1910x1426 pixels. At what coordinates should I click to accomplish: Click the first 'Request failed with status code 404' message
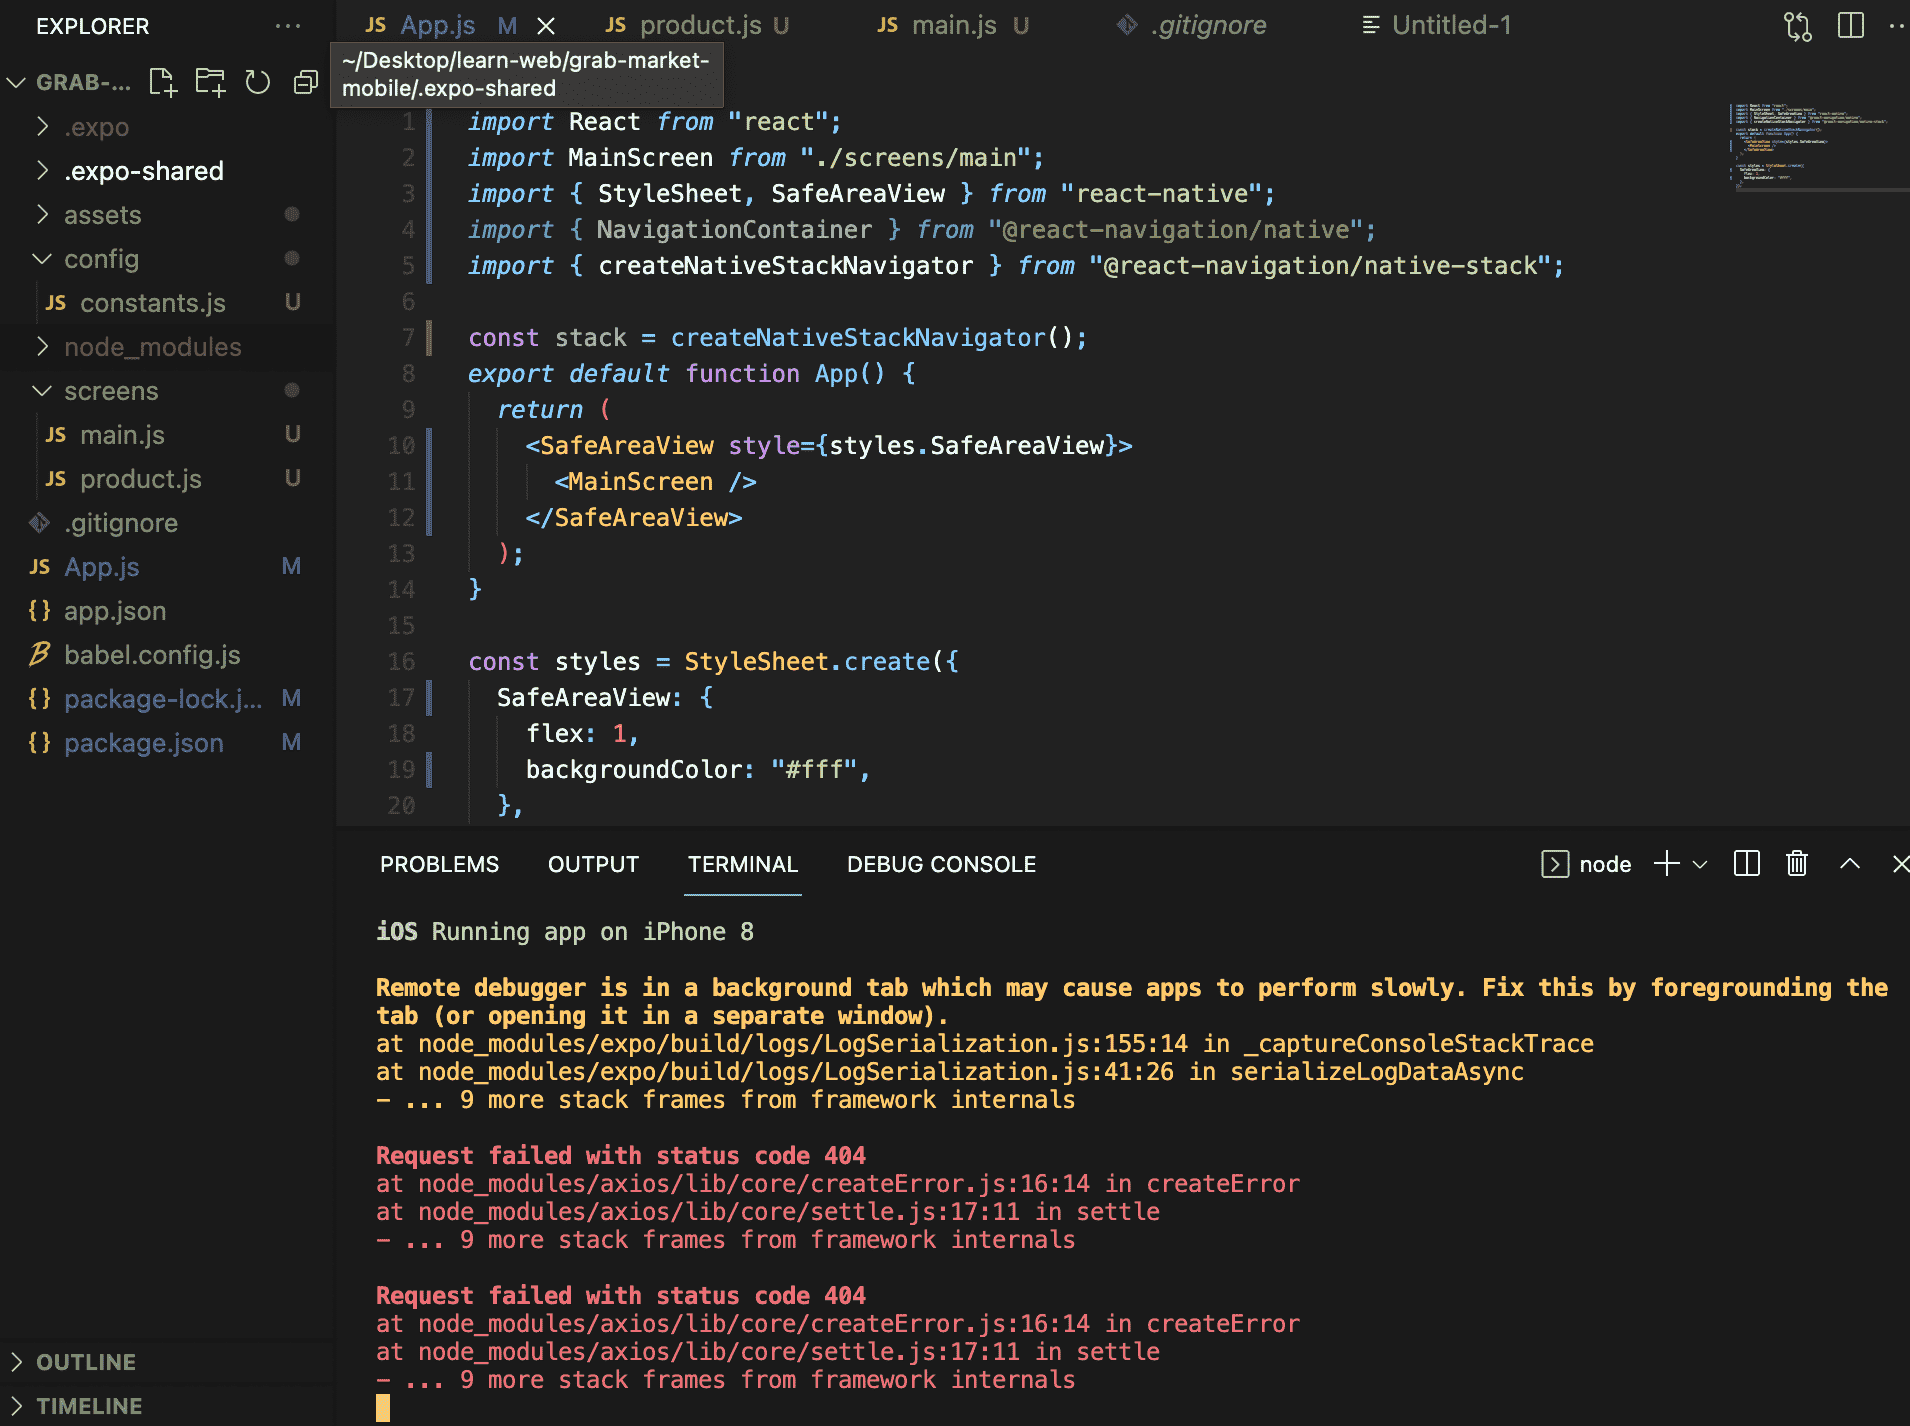tap(621, 1156)
